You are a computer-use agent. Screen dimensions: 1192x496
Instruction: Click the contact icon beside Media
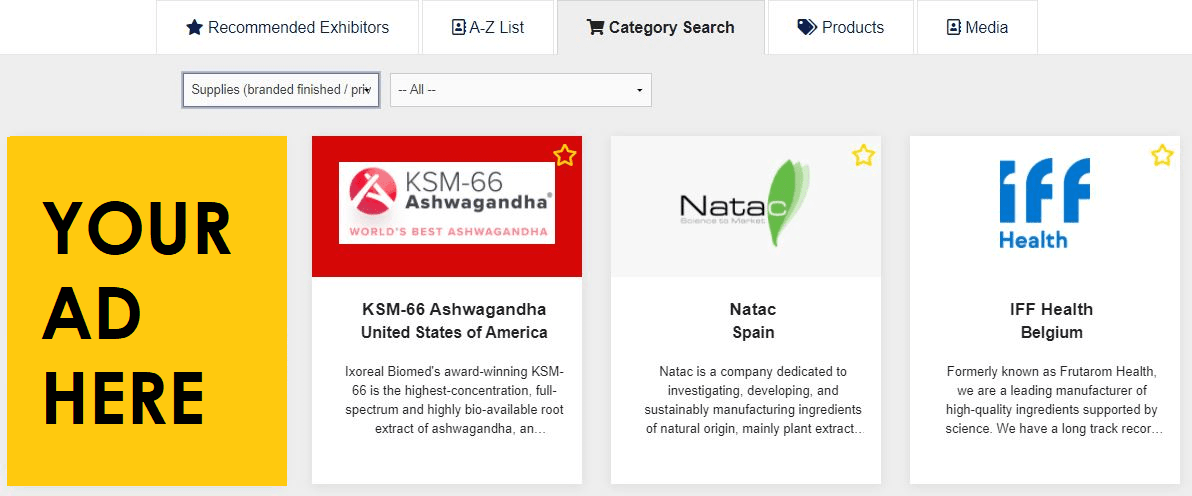click(954, 27)
